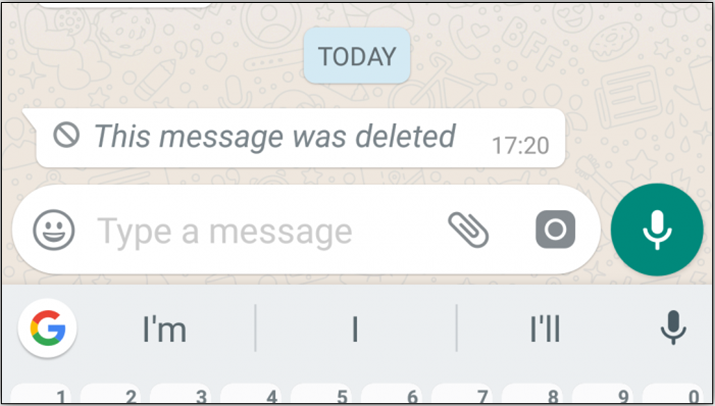Tap the green voice message microphone button
The image size is (715, 406).
[657, 229]
